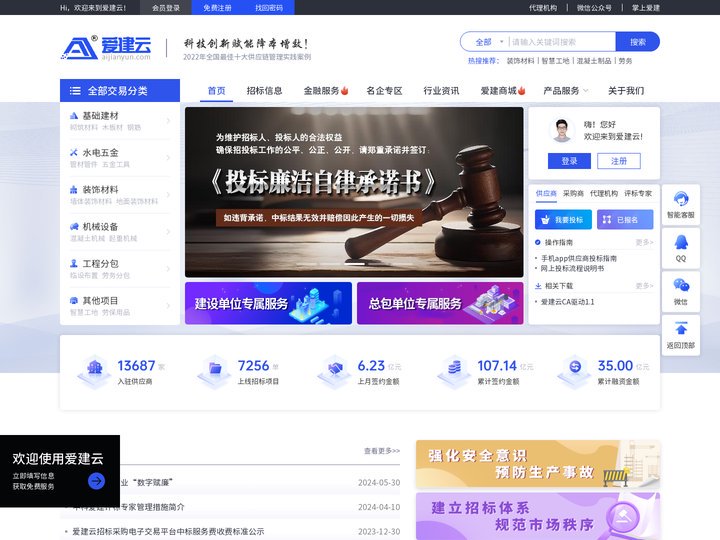720x540 pixels.
Task: Switch to the 采购商 tab
Action: [x=573, y=193]
